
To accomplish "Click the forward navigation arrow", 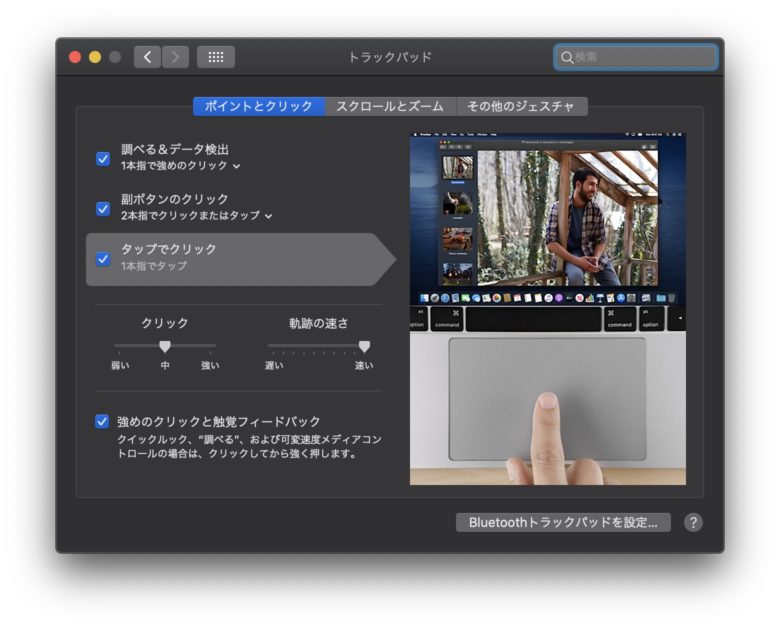I will click(175, 57).
